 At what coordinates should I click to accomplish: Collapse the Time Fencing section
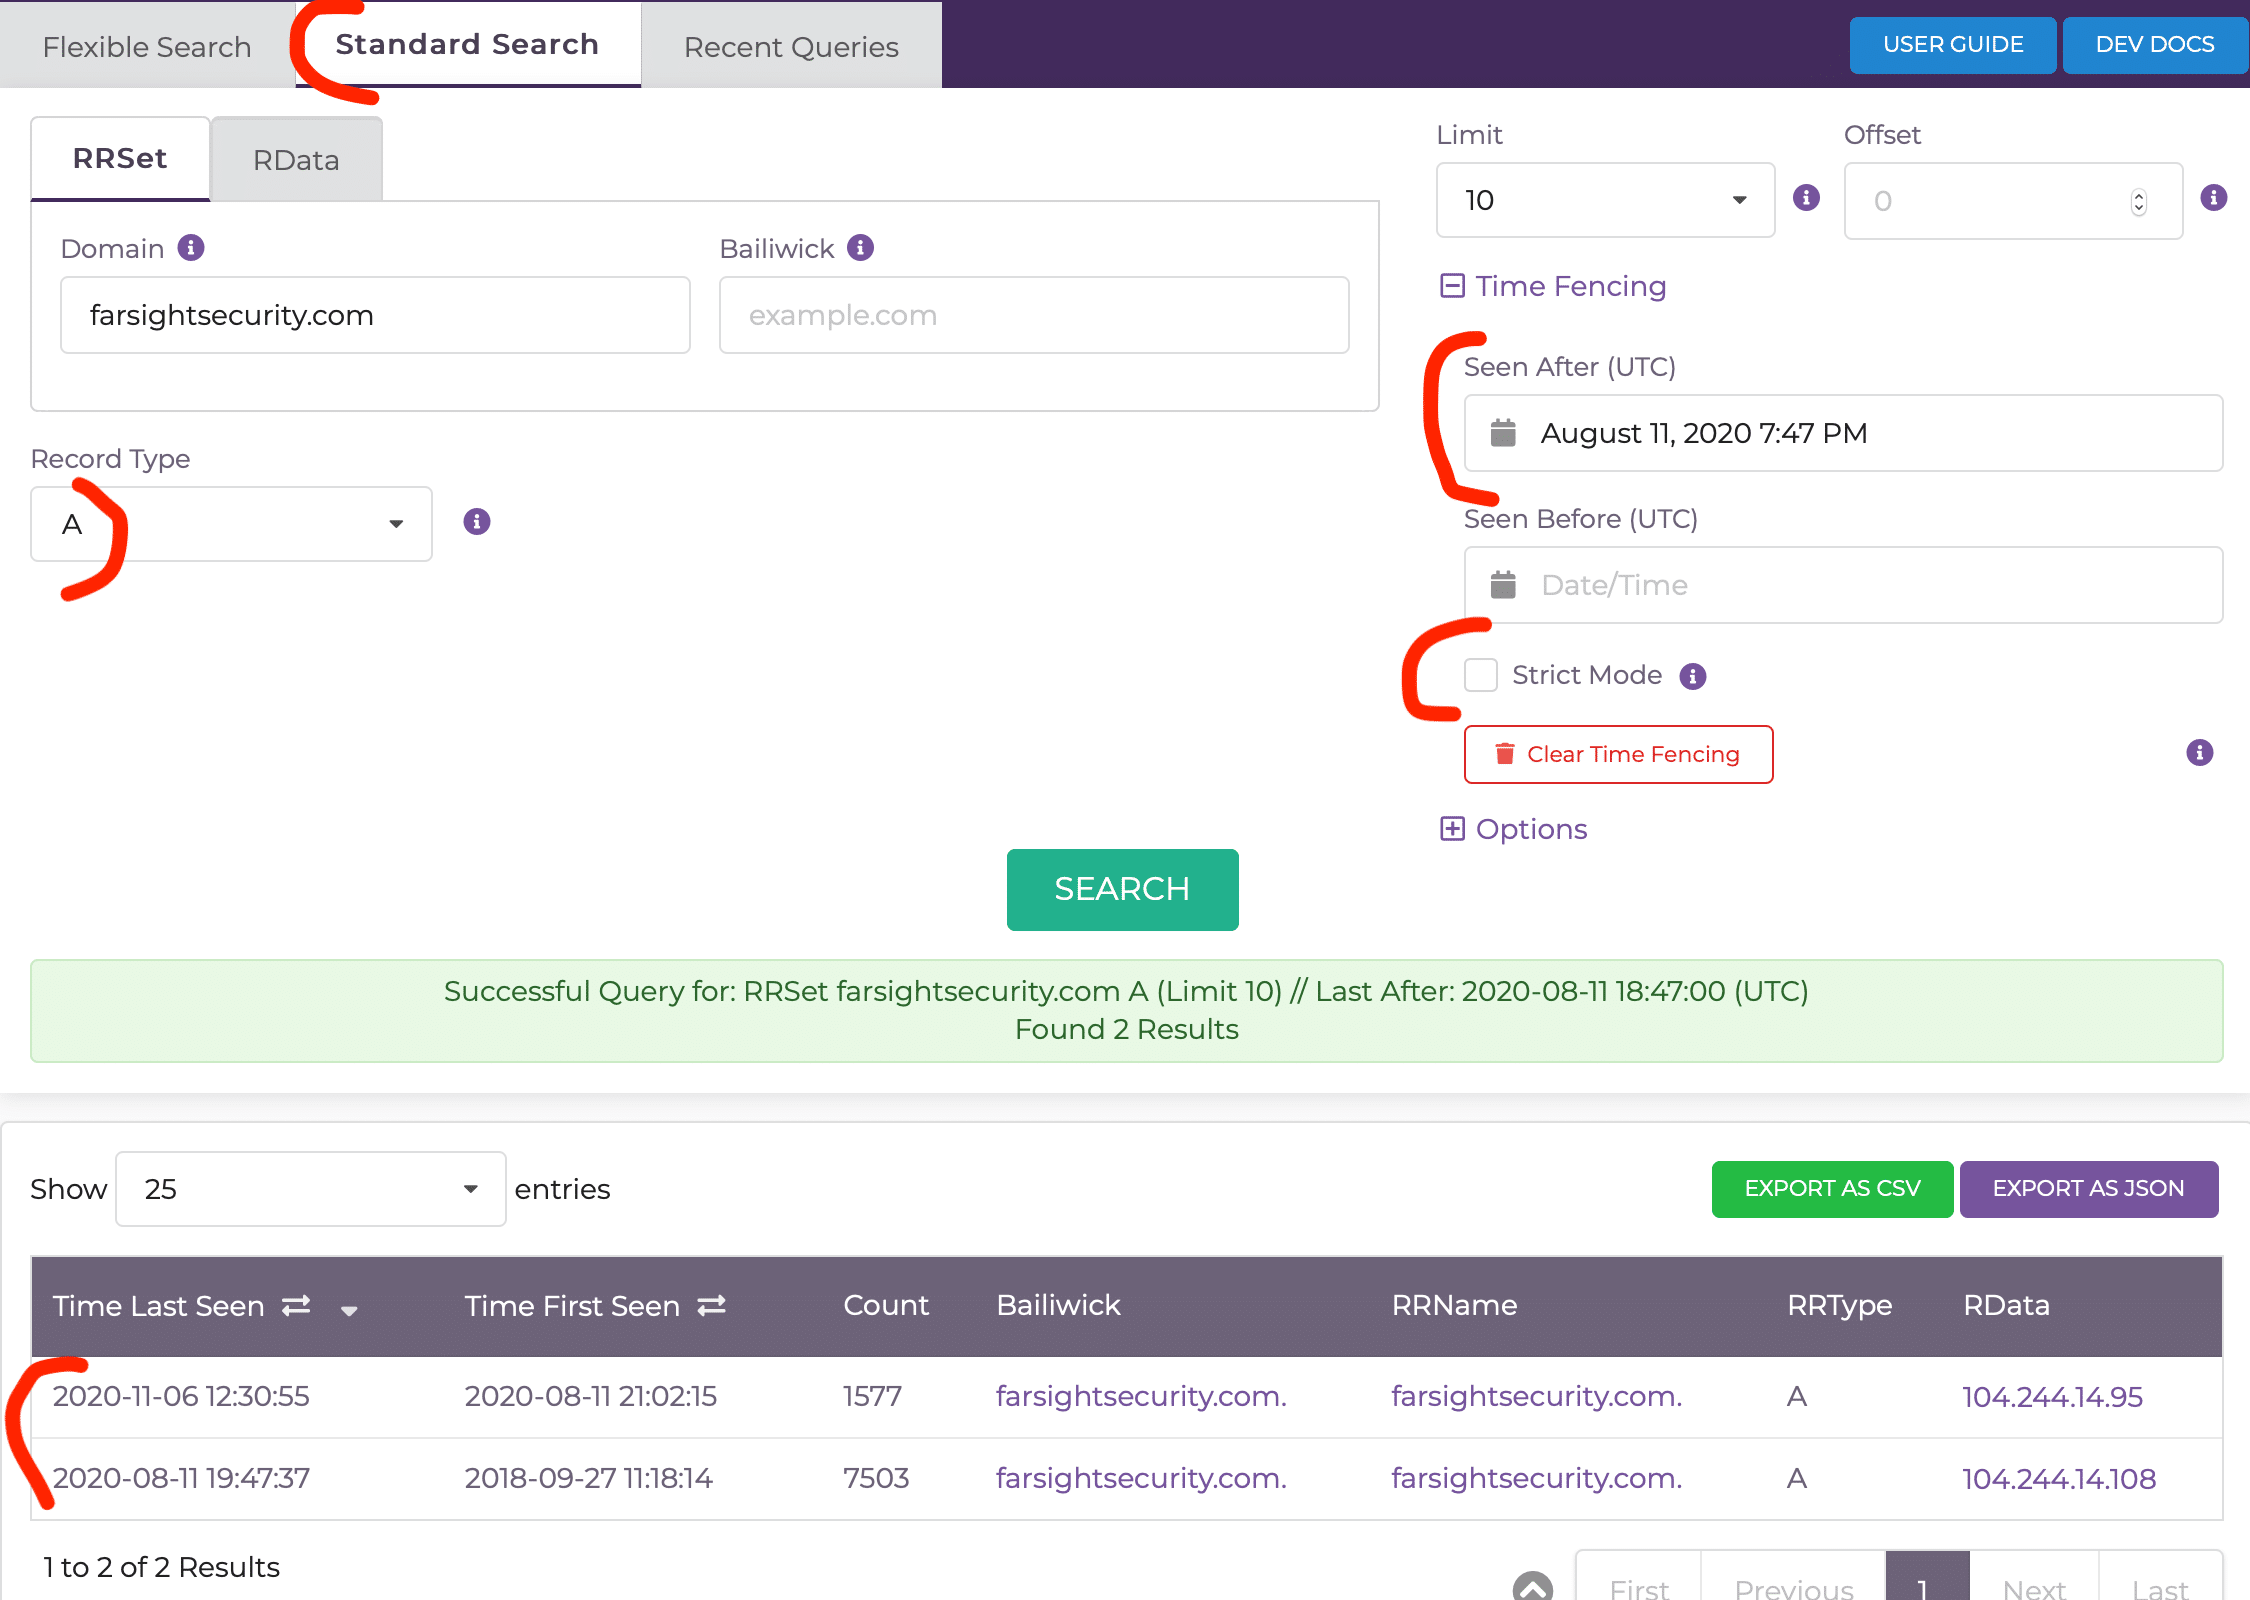(1553, 286)
